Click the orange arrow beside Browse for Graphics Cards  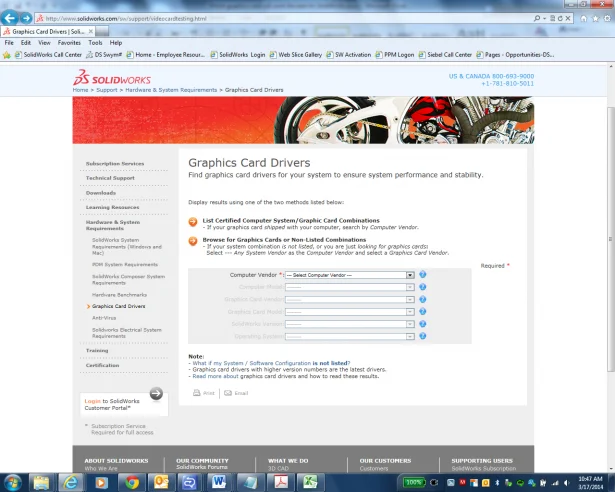pos(193,241)
